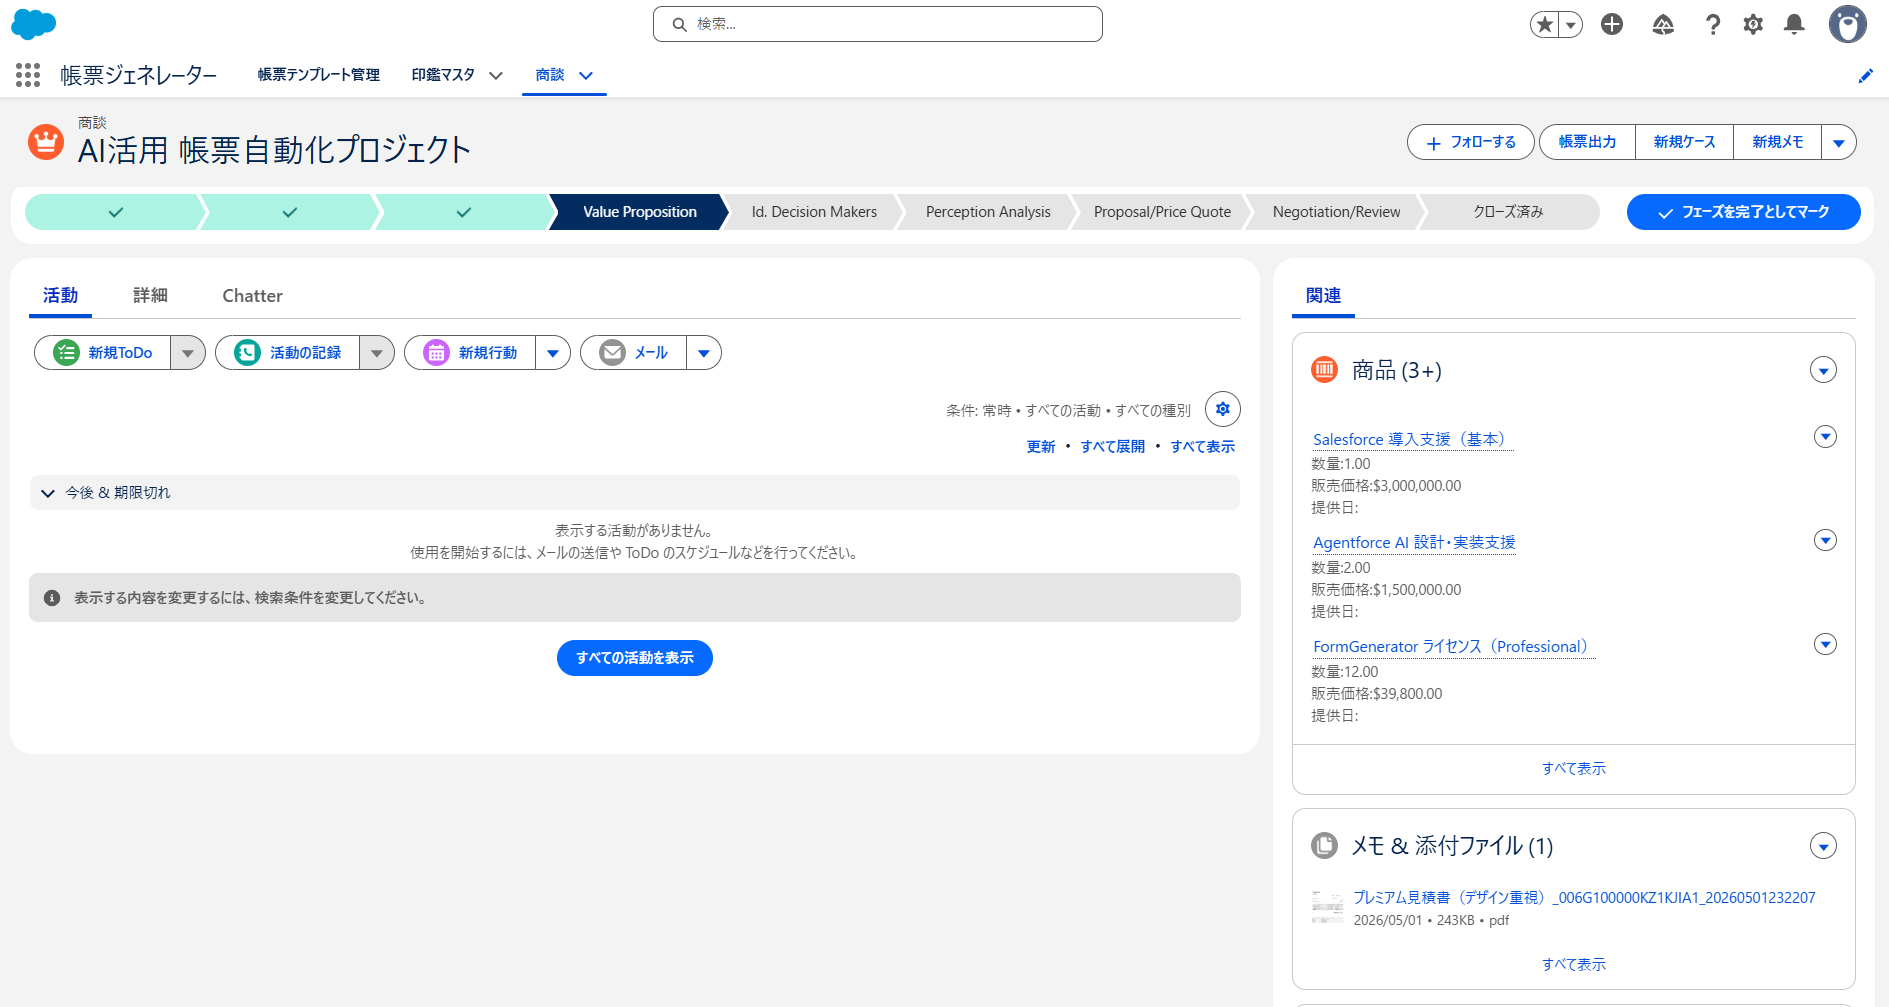Viewport: 1889px width, 1007px height.
Task: Open the 商談 navigation tab
Action: click(x=550, y=75)
